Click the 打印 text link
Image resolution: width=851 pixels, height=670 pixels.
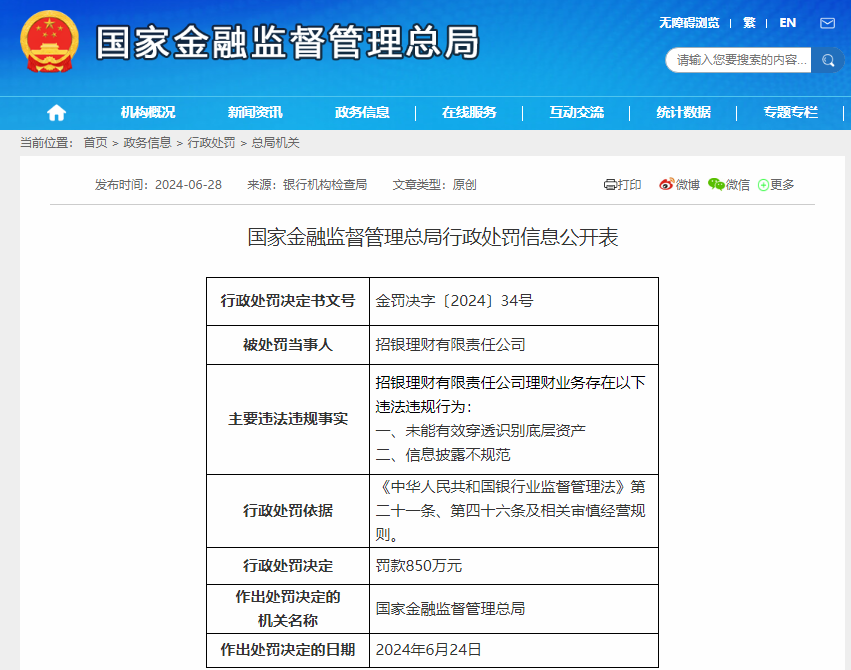(629, 185)
